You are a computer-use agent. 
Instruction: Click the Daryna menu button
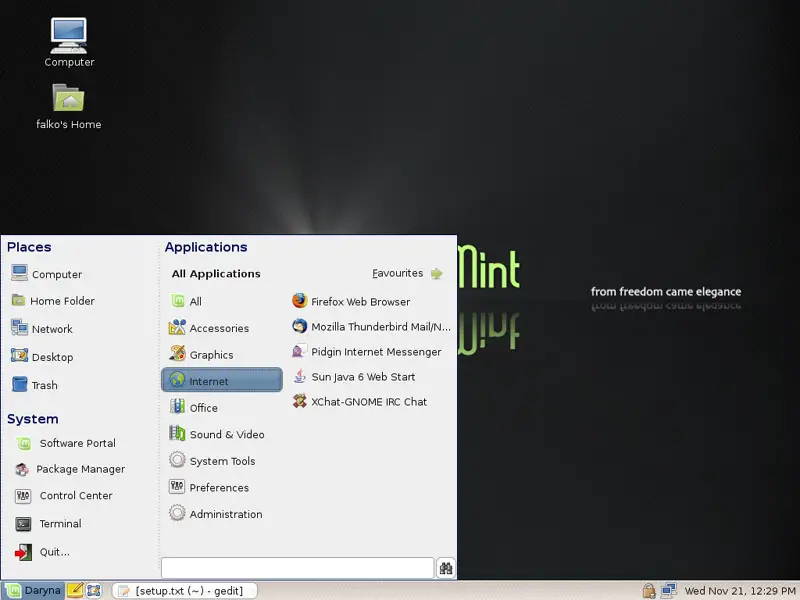click(x=33, y=590)
